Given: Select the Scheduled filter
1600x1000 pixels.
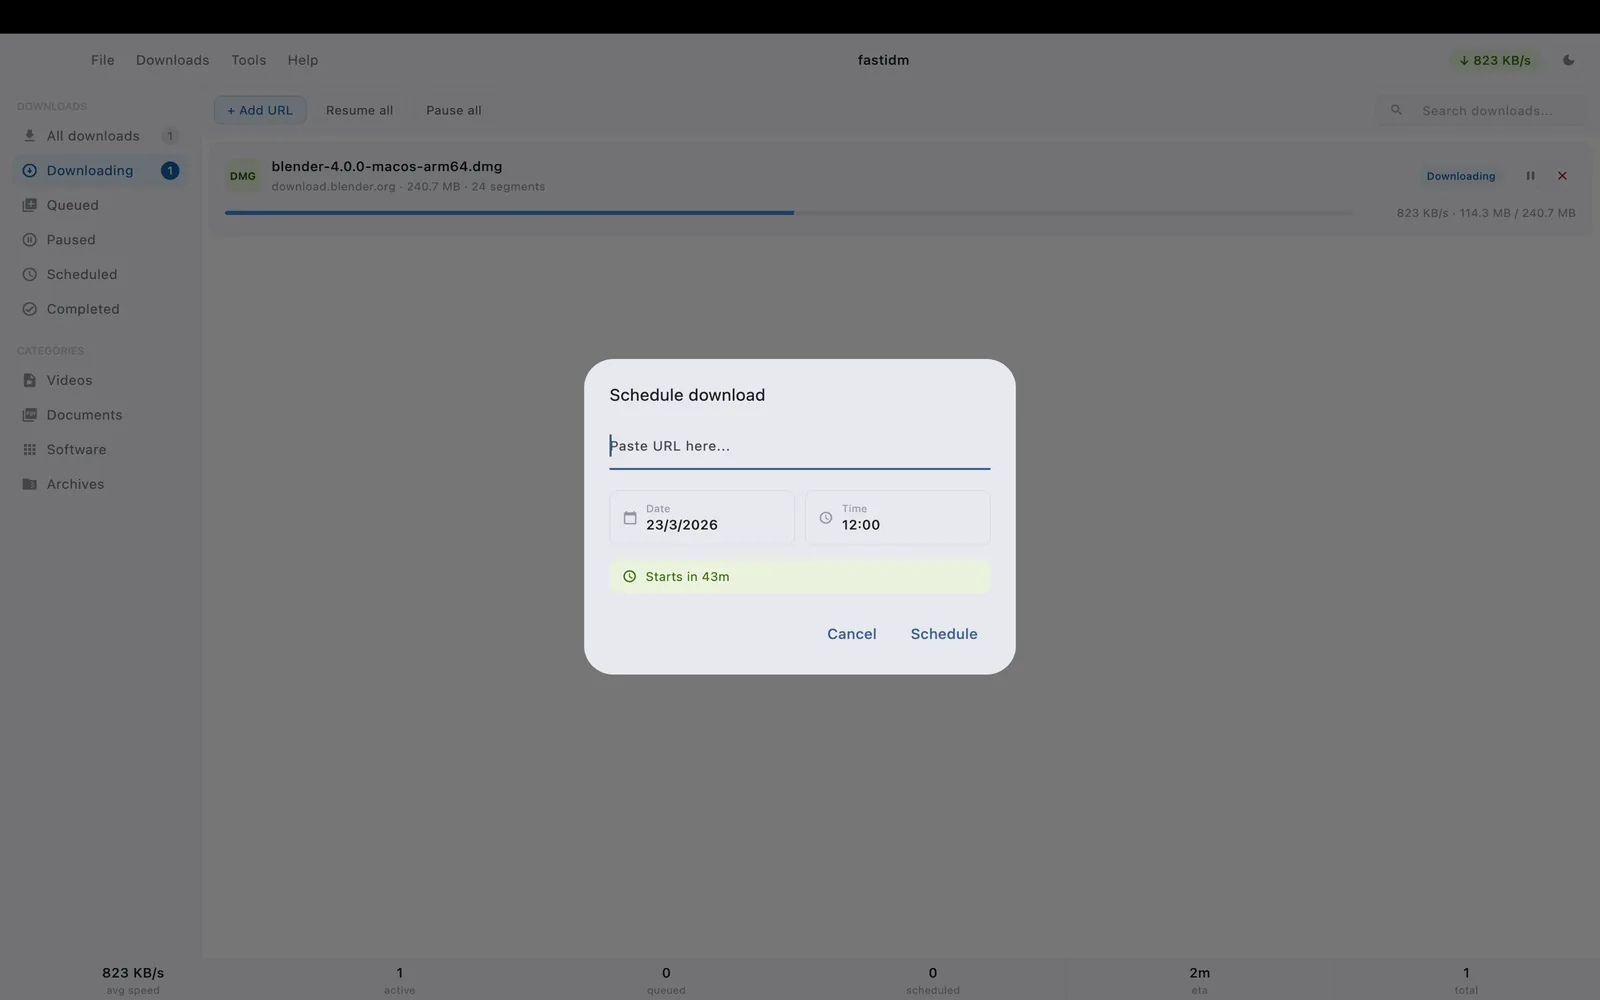Looking at the screenshot, I should coord(99,274).
